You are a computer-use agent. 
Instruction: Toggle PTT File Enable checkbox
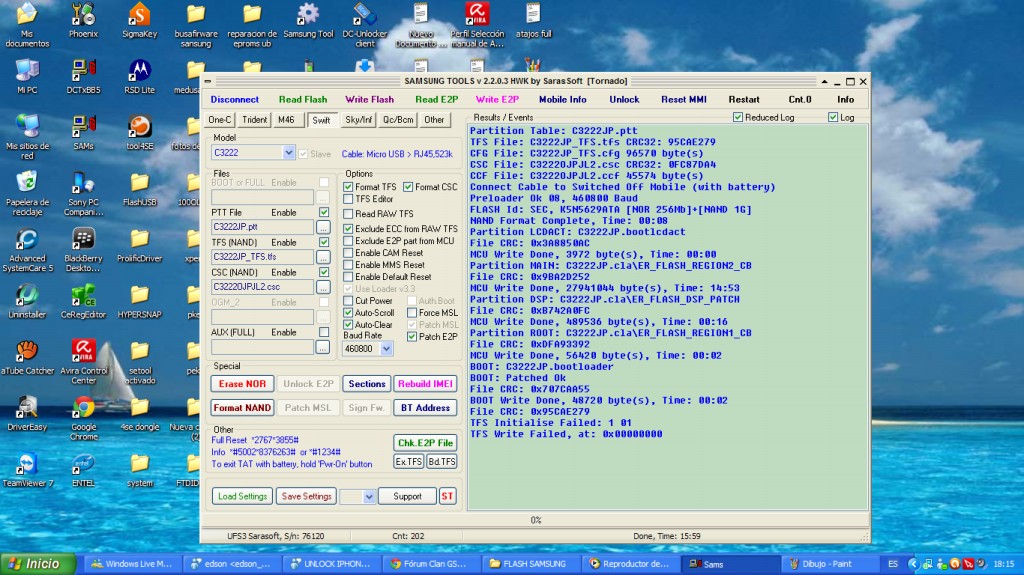324,212
